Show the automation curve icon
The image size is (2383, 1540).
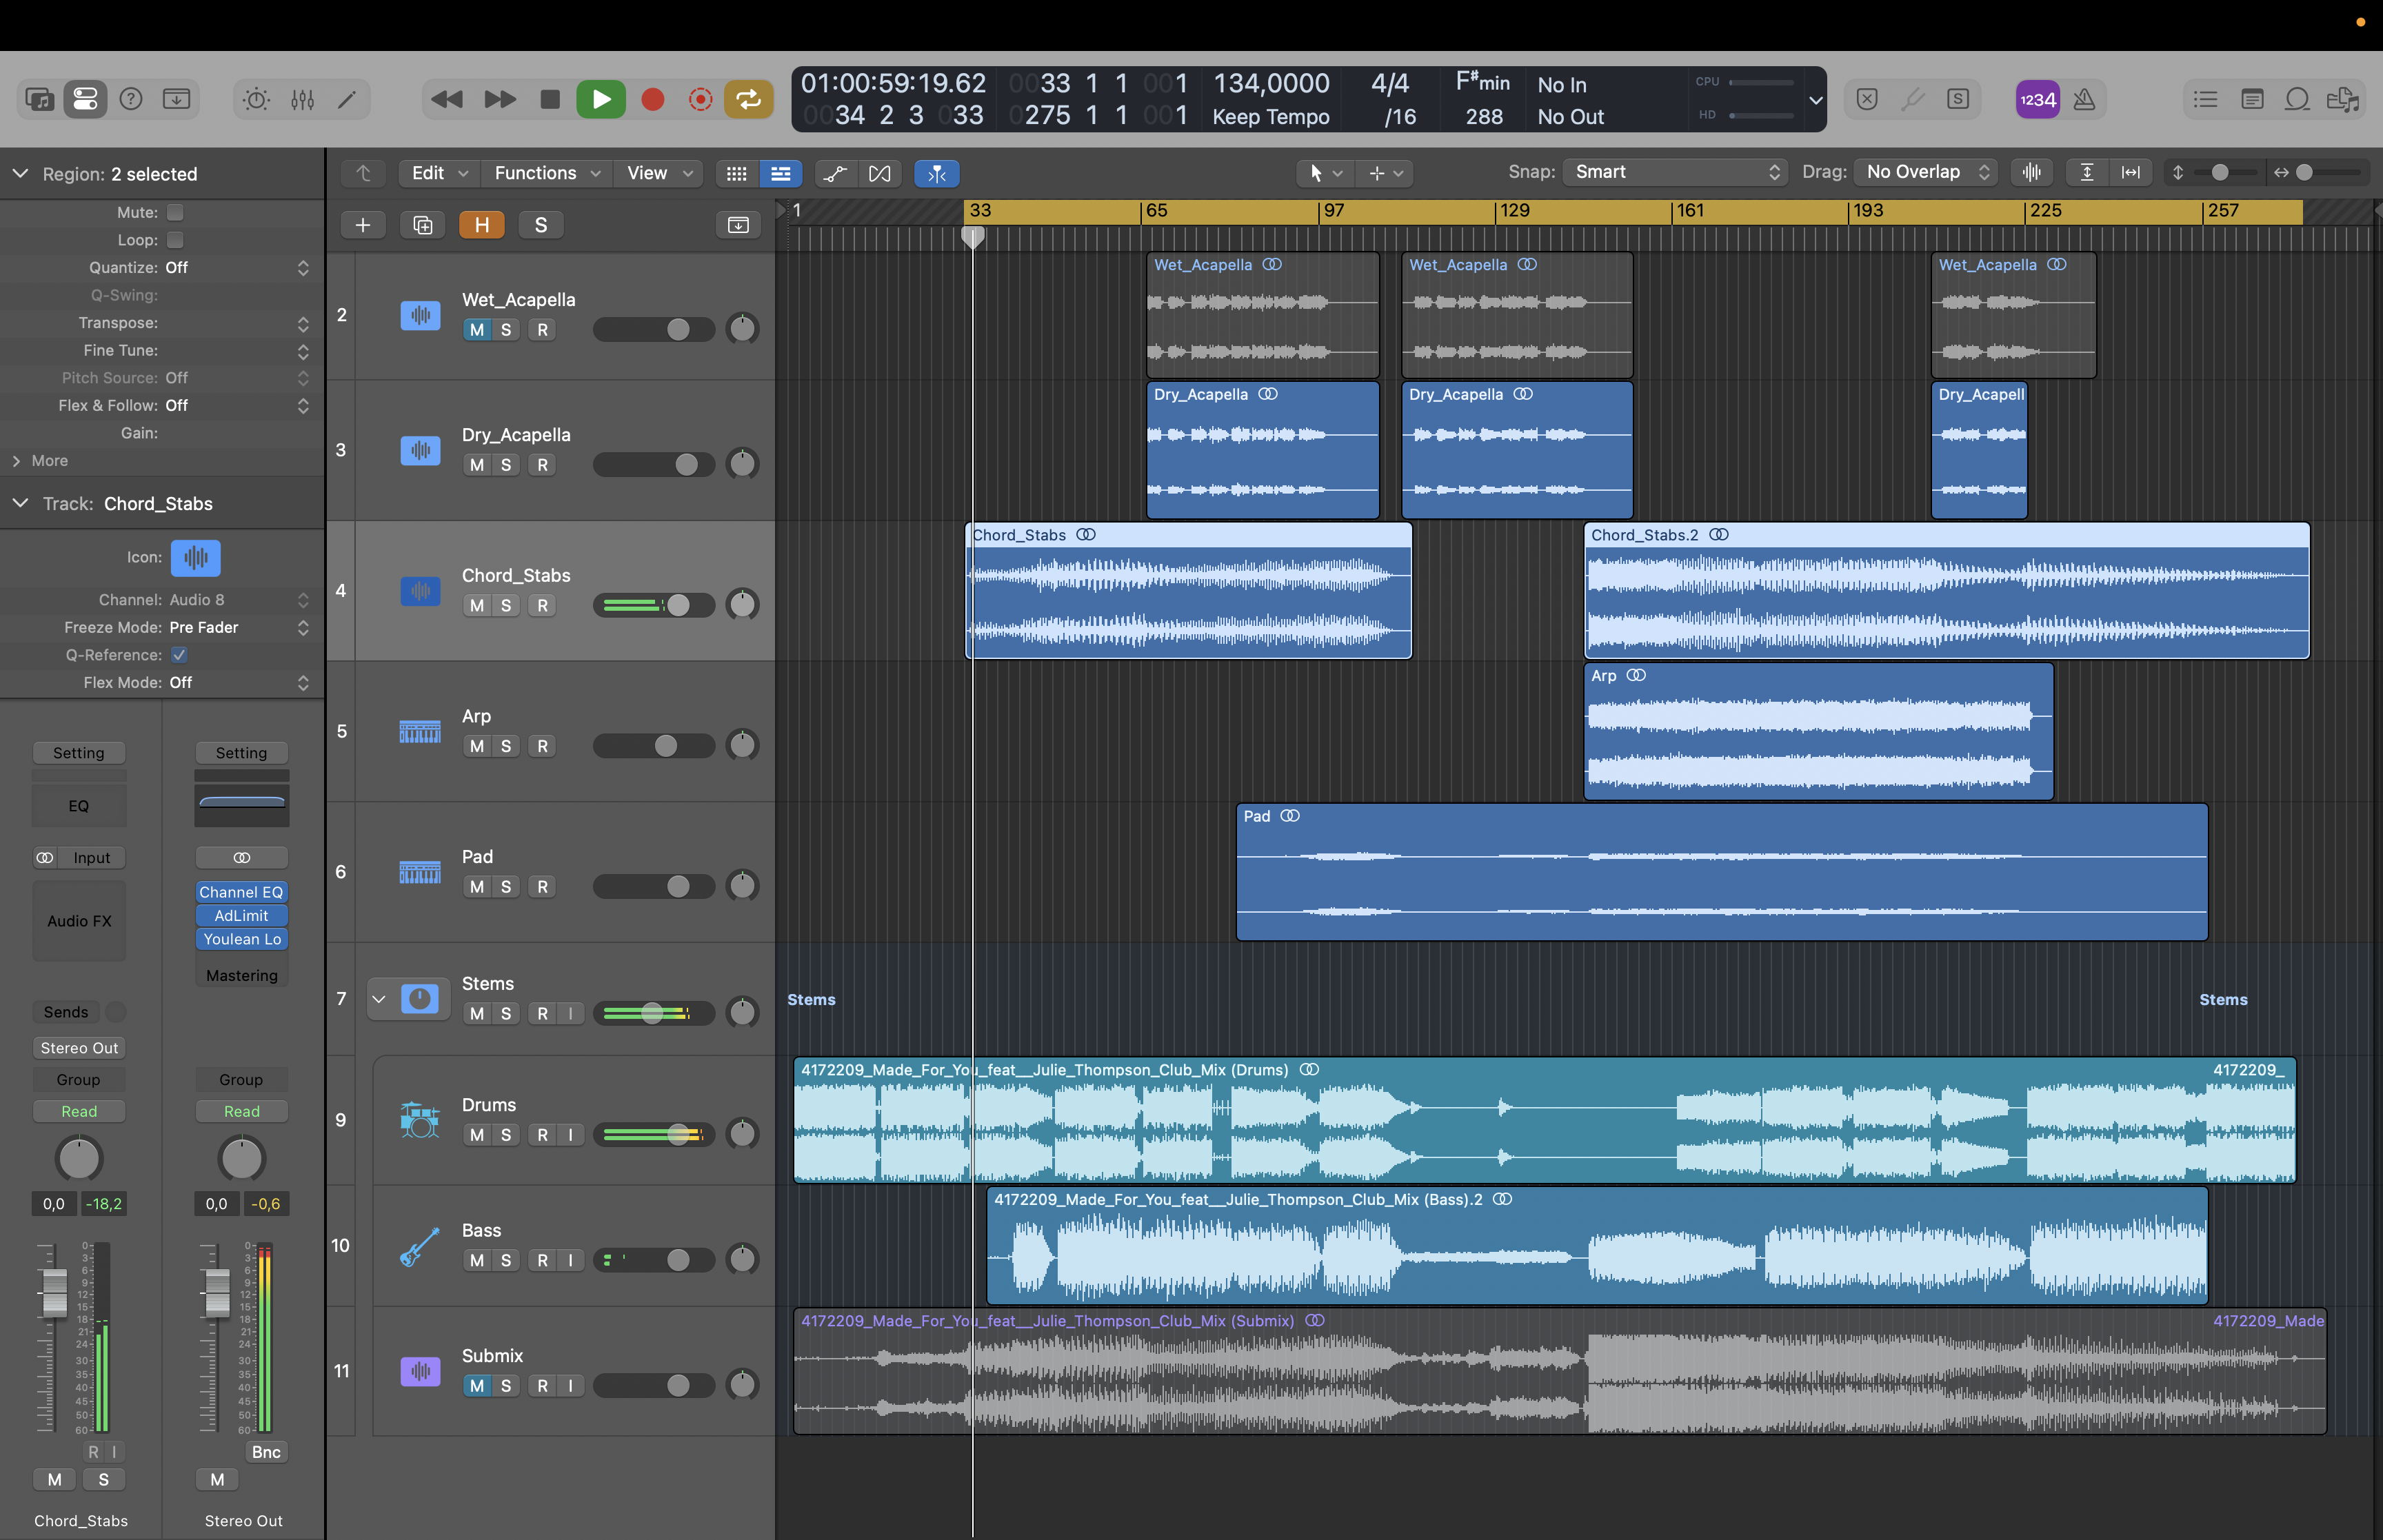[x=834, y=173]
